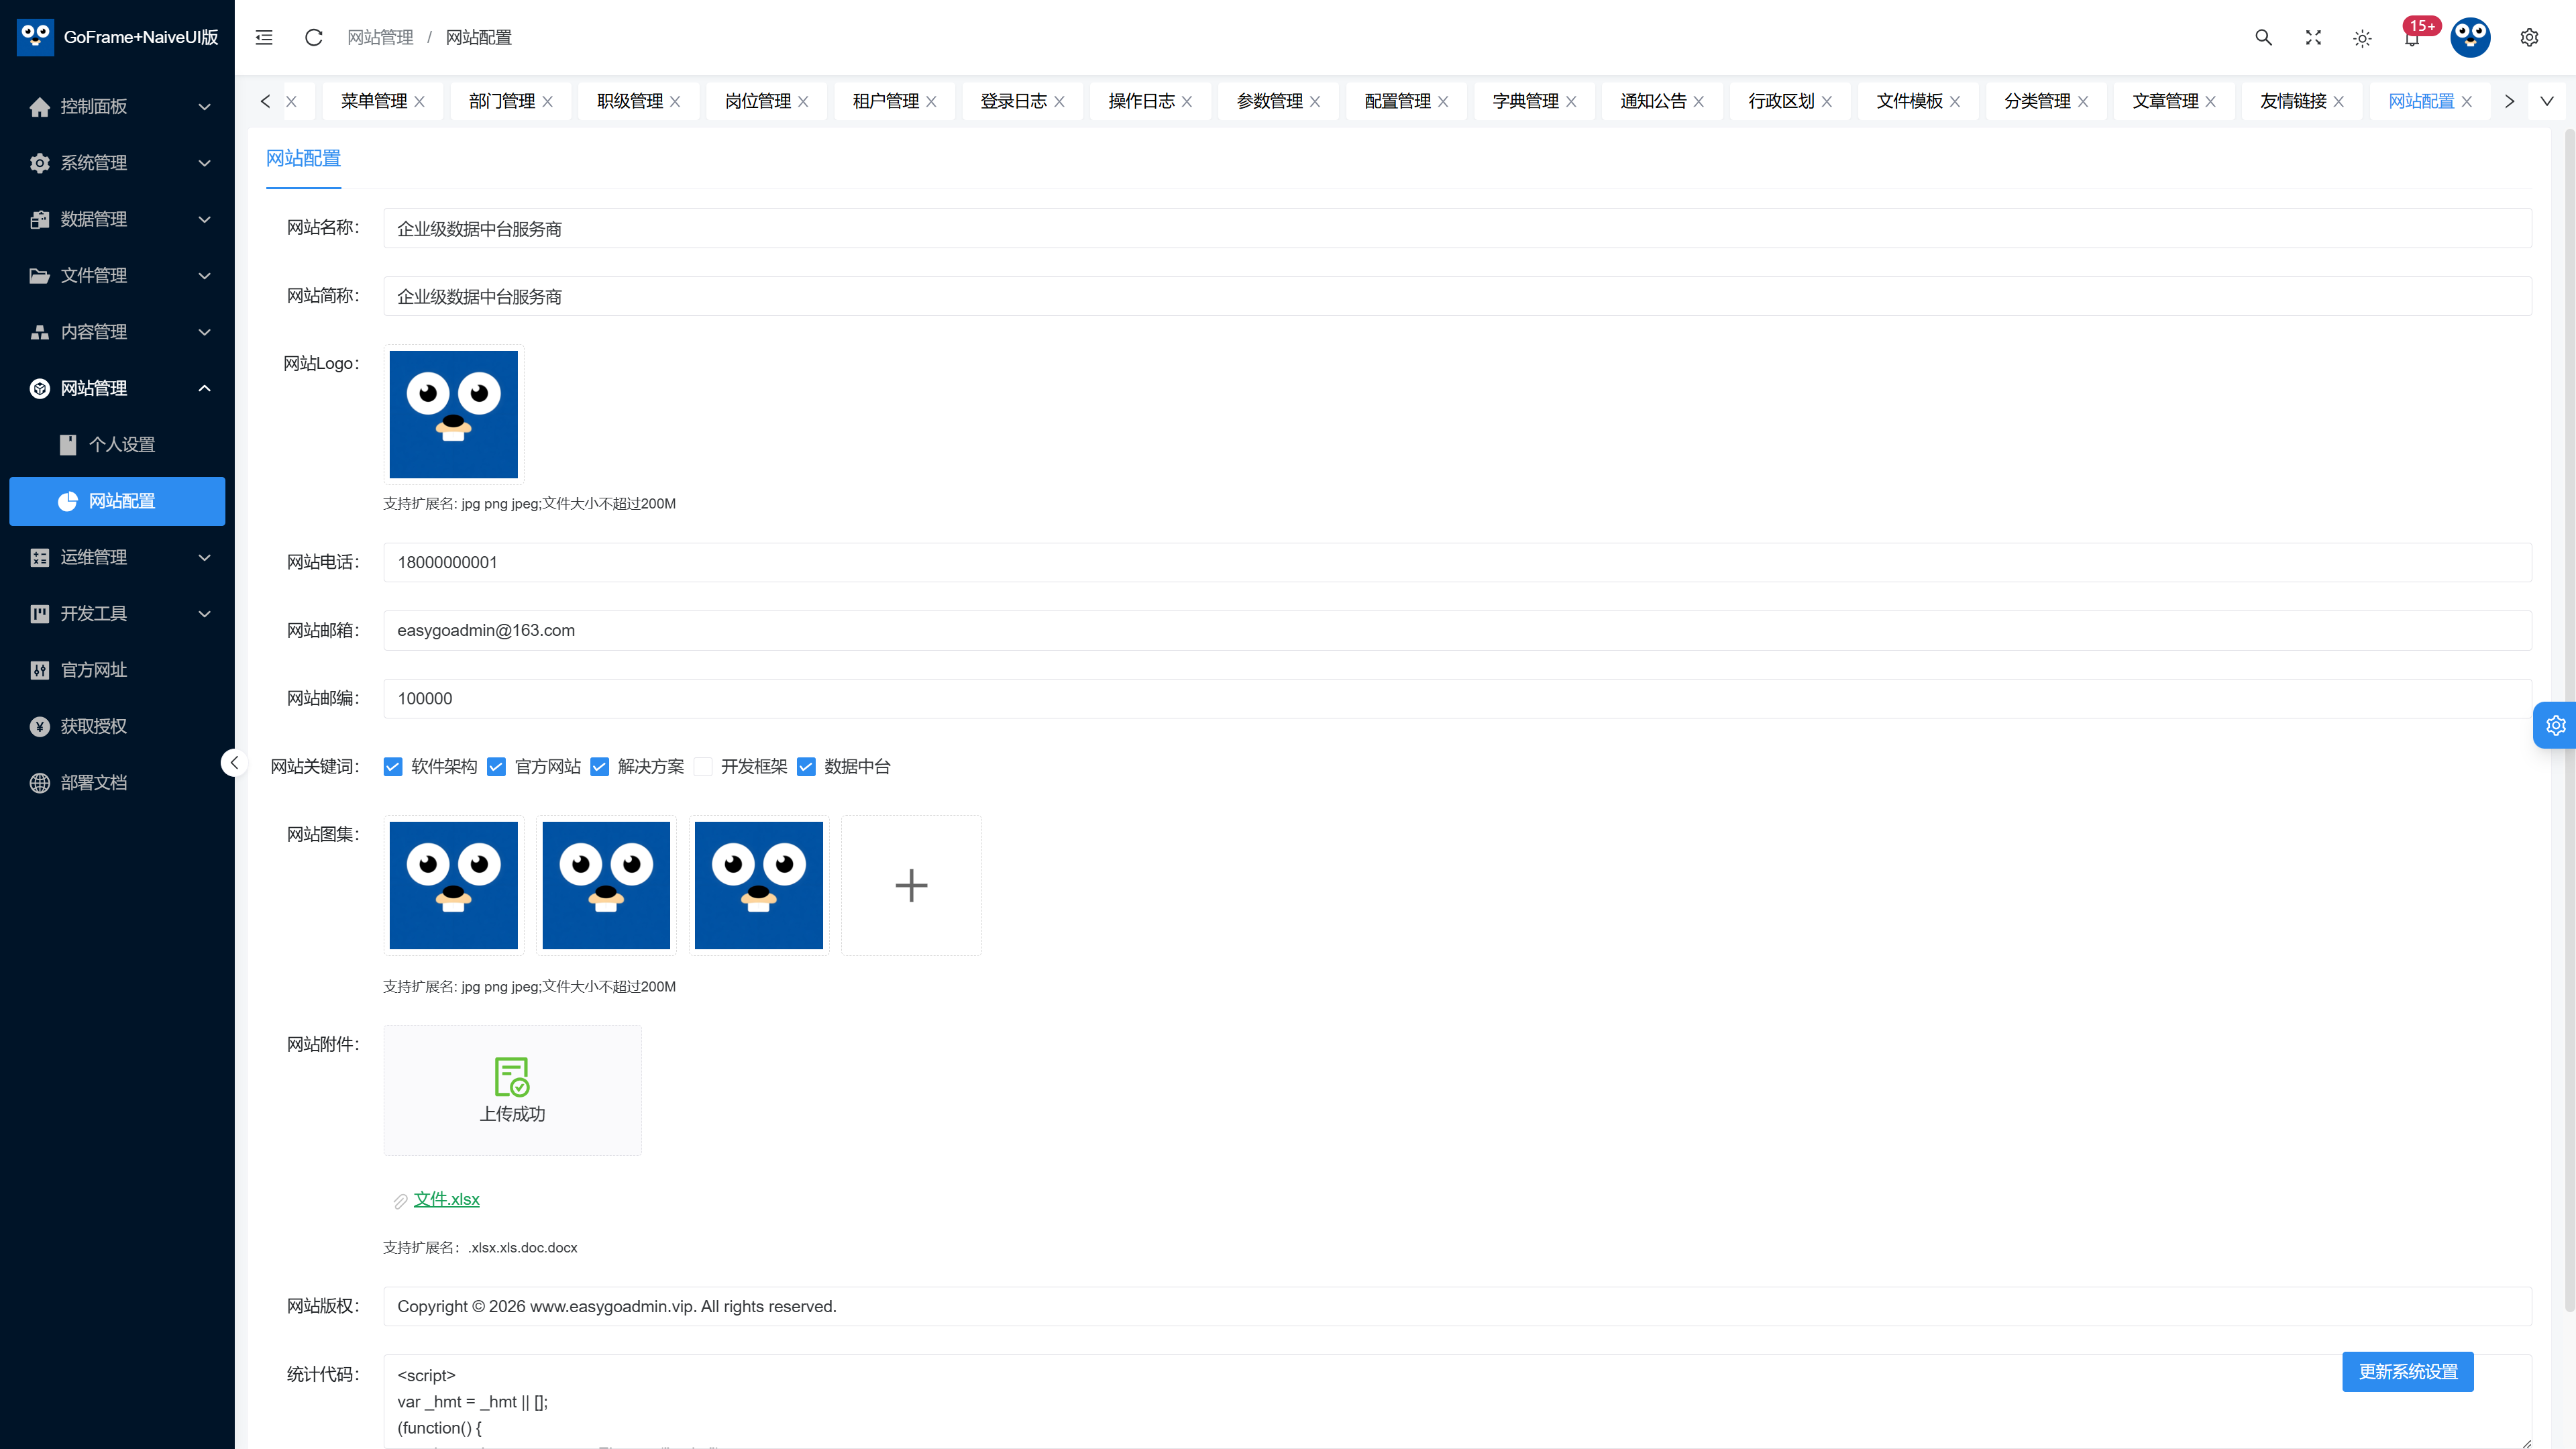Toggle the sidebar collapse menu icon
The image size is (2576, 1449).
click(264, 37)
